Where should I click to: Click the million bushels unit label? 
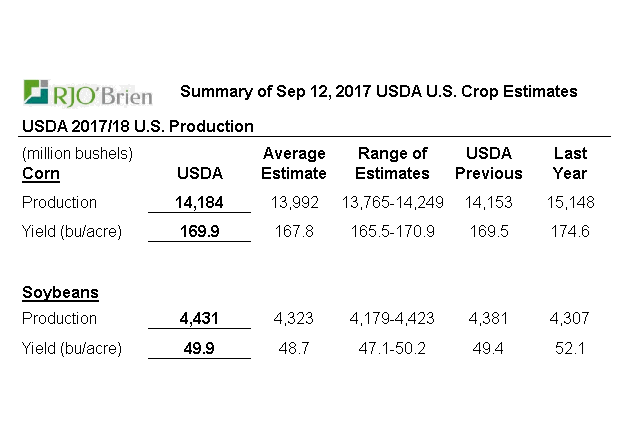[77, 153]
